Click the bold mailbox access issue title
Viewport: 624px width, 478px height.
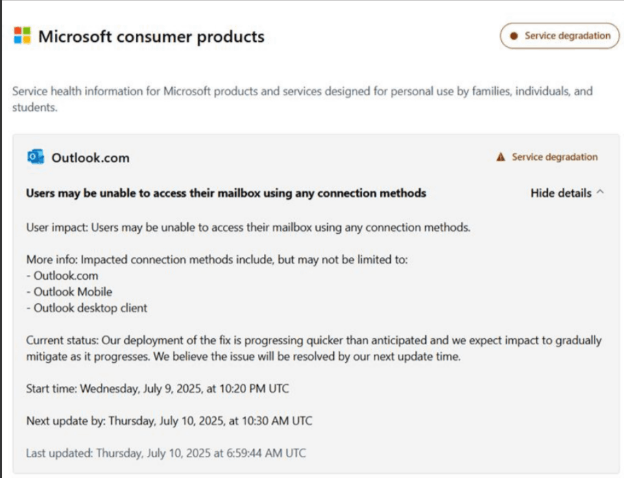coord(226,192)
